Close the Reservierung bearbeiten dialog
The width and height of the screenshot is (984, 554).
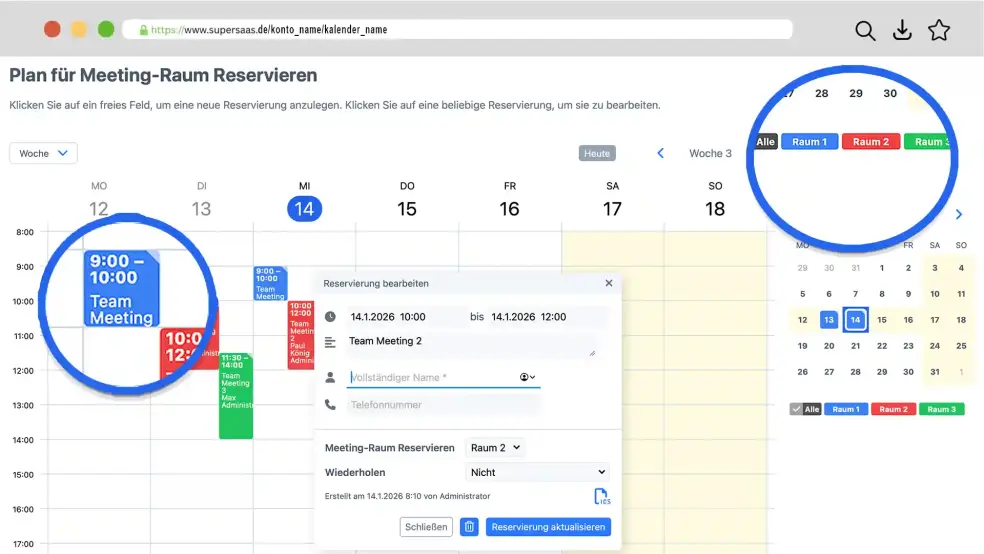point(609,283)
